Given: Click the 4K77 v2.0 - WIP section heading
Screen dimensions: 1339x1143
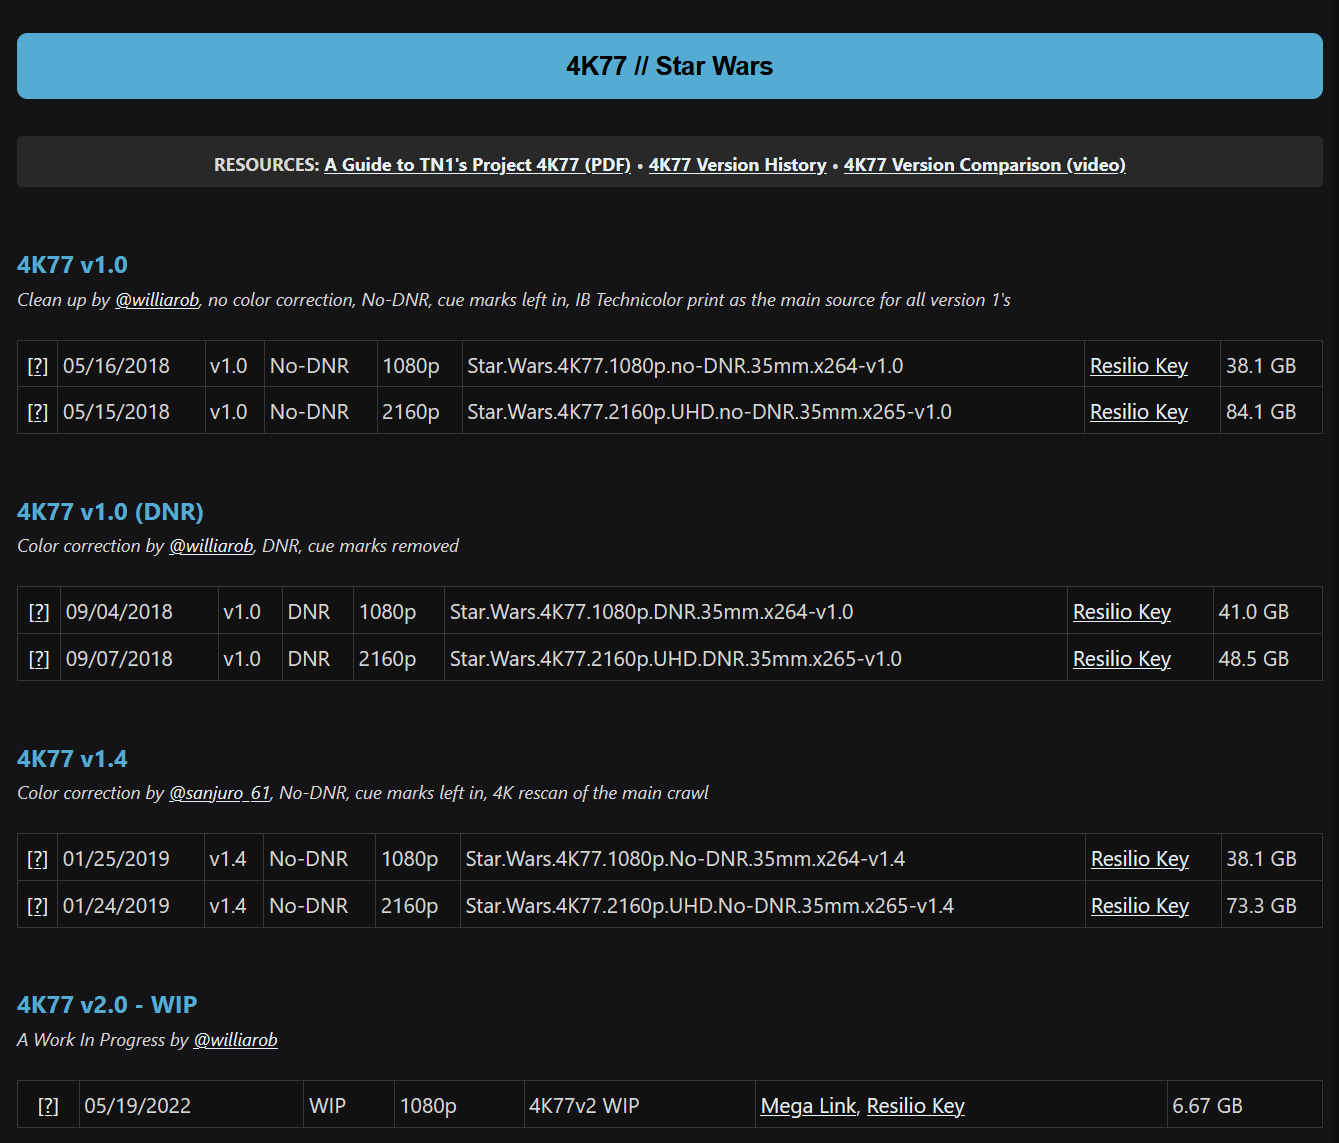Looking at the screenshot, I should coord(107,1005).
